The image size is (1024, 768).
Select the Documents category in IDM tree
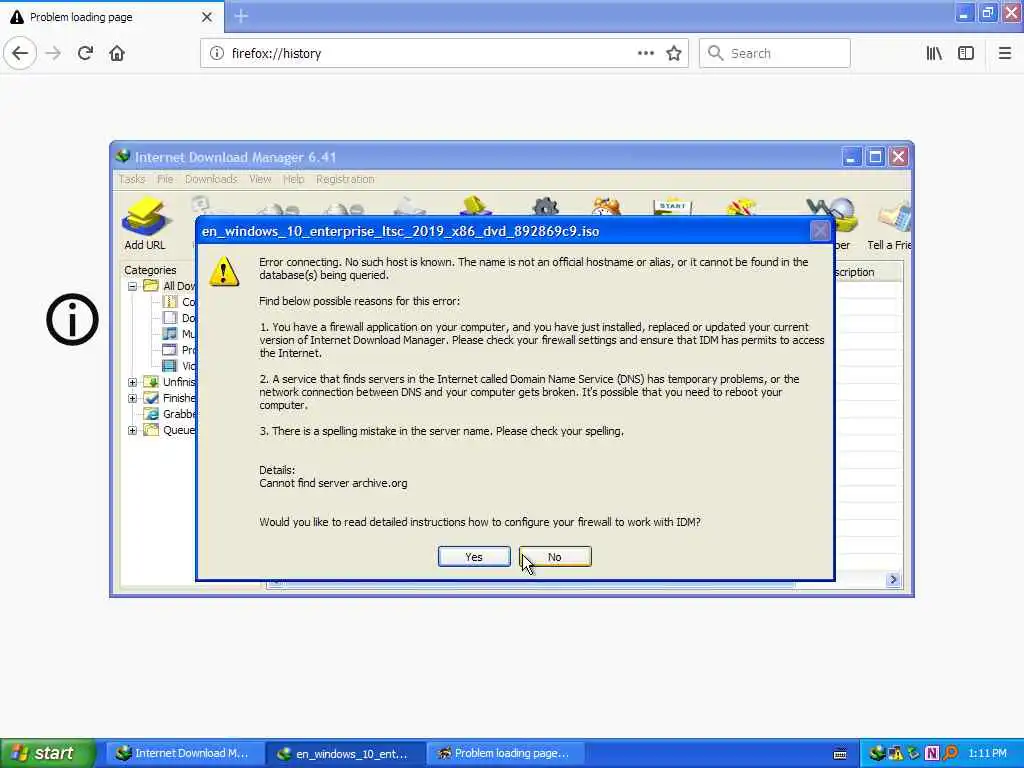pos(179,318)
